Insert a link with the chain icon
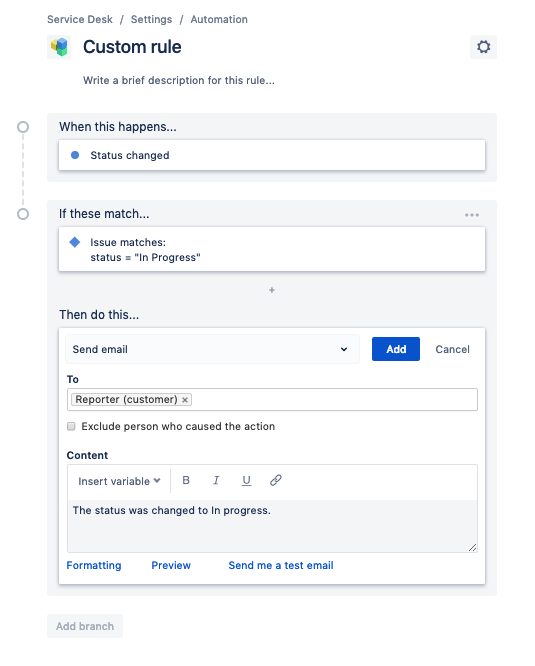The width and height of the screenshot is (535, 666). pos(276,480)
